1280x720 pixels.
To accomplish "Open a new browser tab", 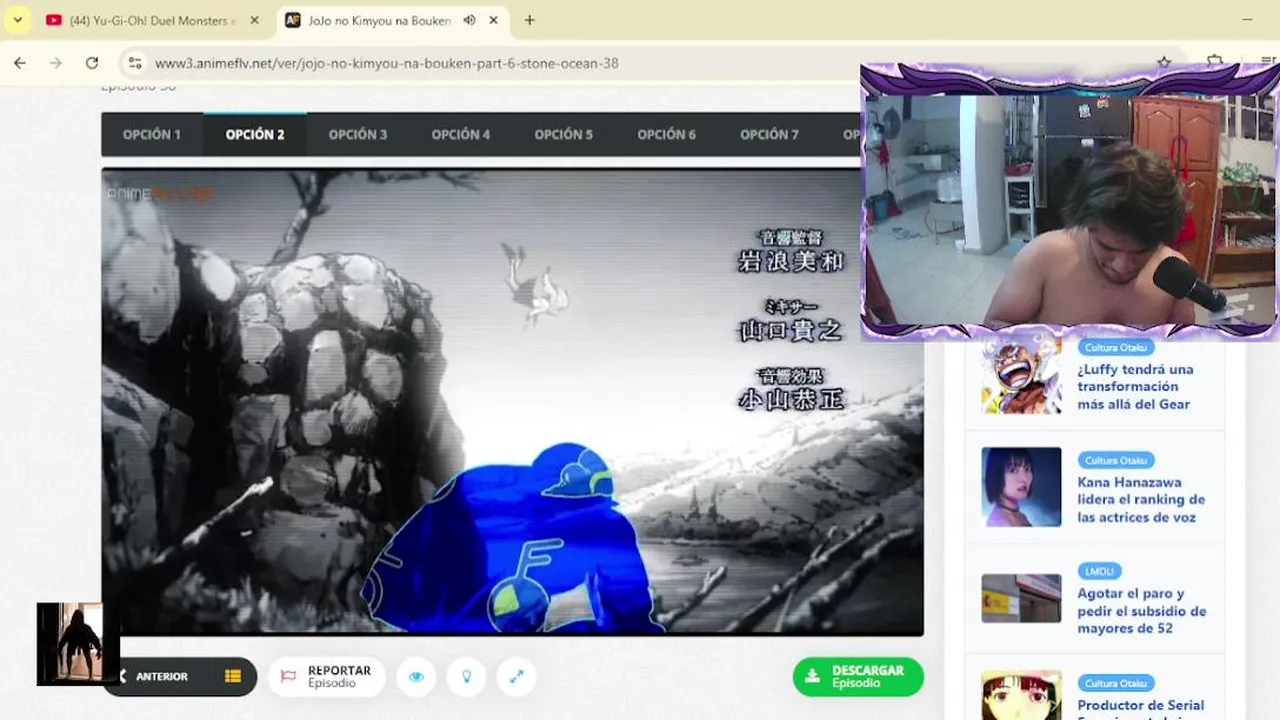I will coord(529,20).
